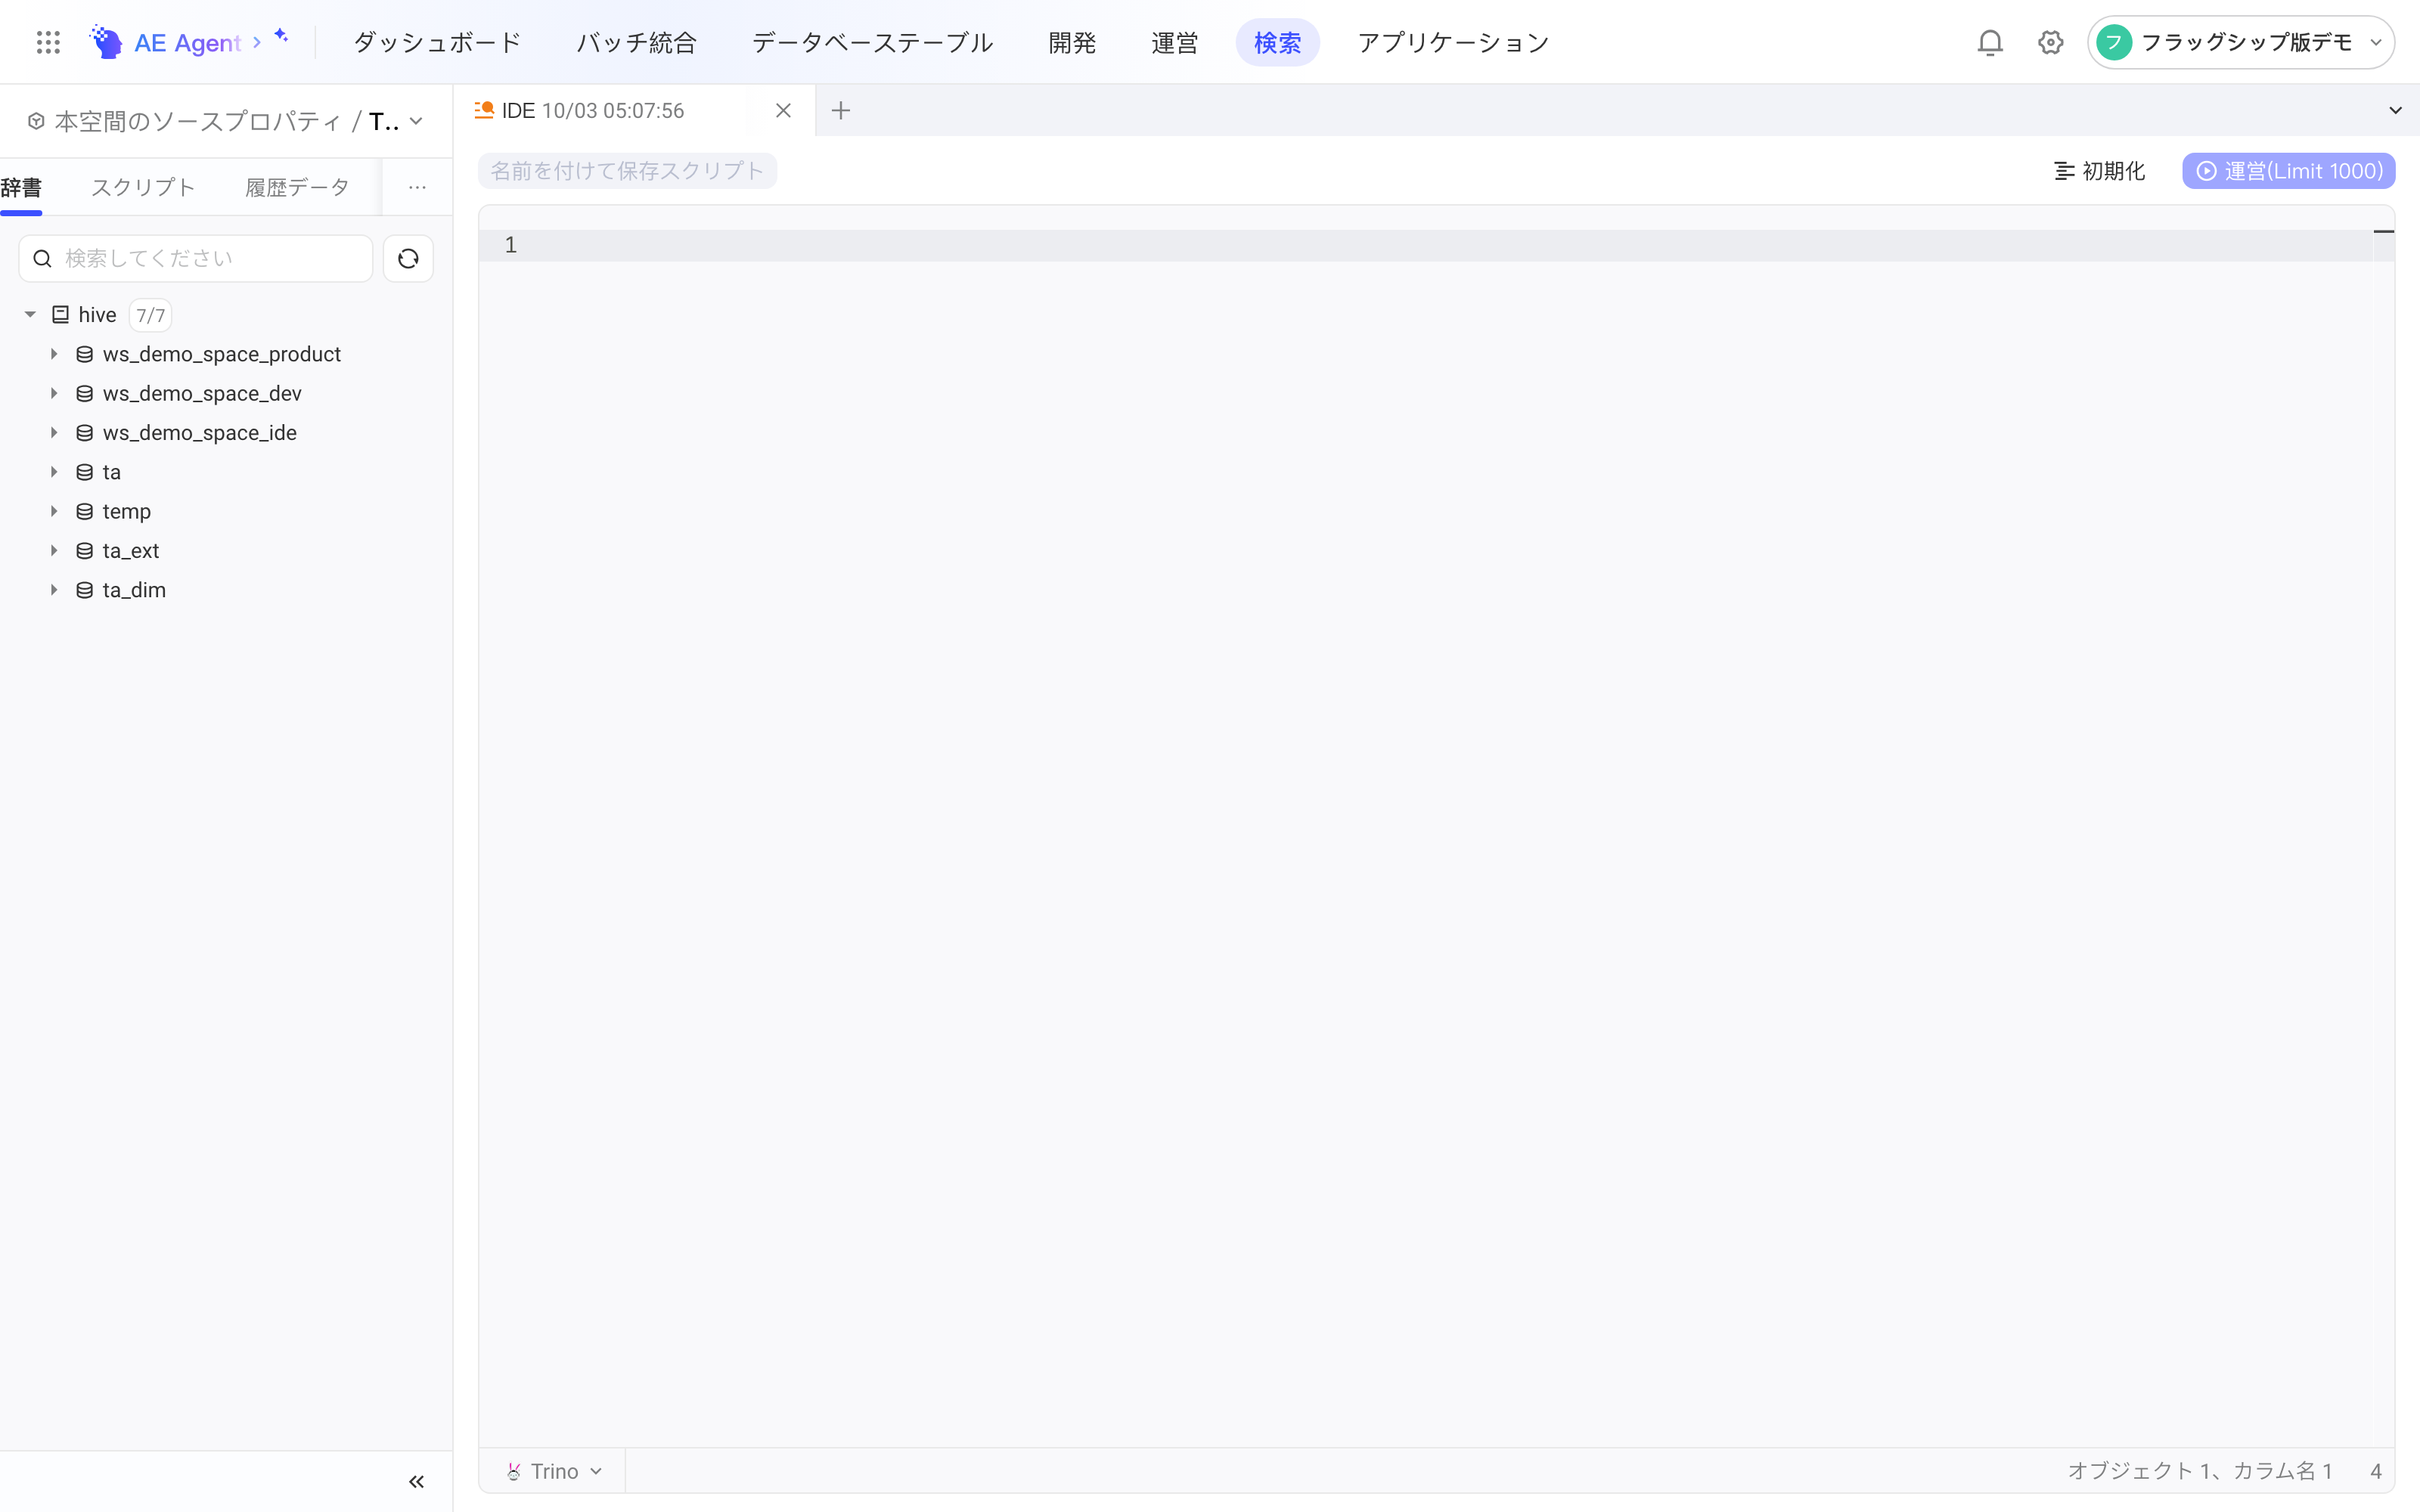Click the temp database icon
2420x1512 pixels.
85,511
